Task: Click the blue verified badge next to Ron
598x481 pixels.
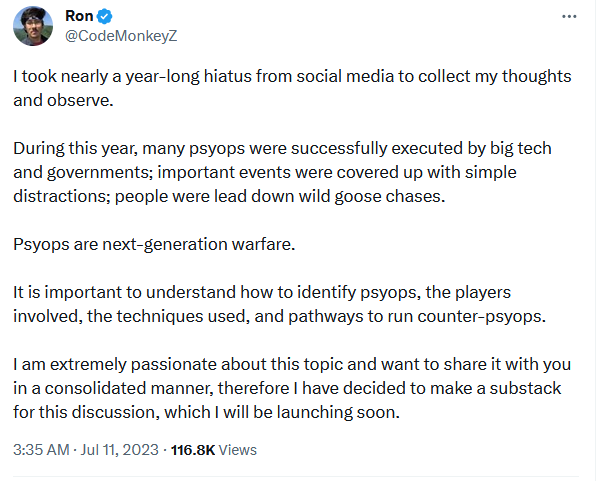Action: [x=104, y=16]
